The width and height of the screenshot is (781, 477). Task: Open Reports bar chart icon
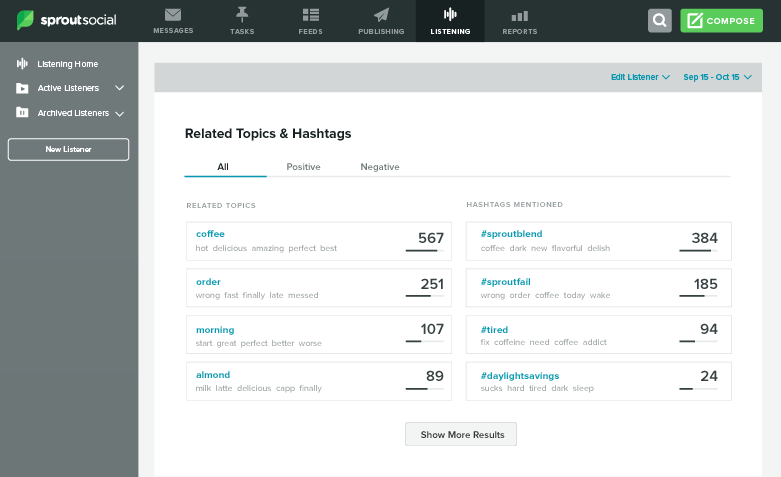point(520,16)
